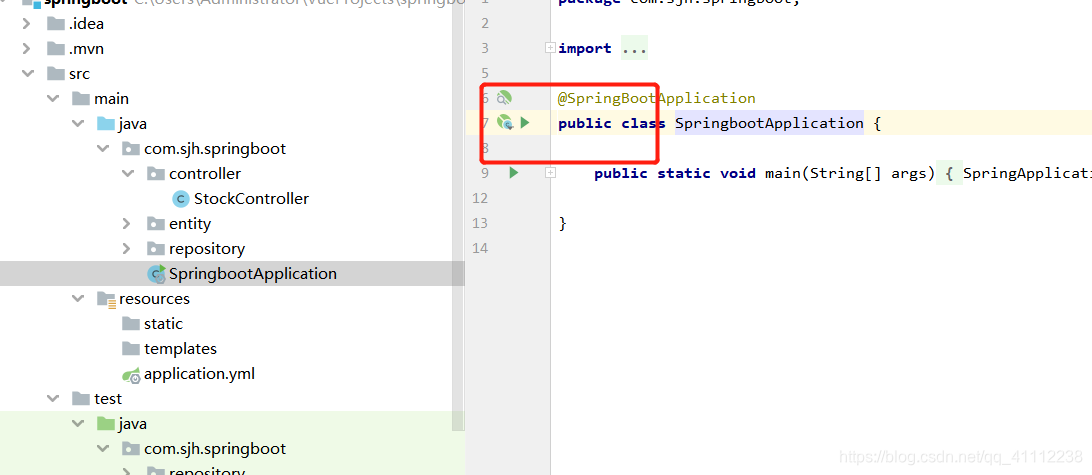The image size is (1092, 475).
Task: Expand the entity package
Action: tap(127, 224)
